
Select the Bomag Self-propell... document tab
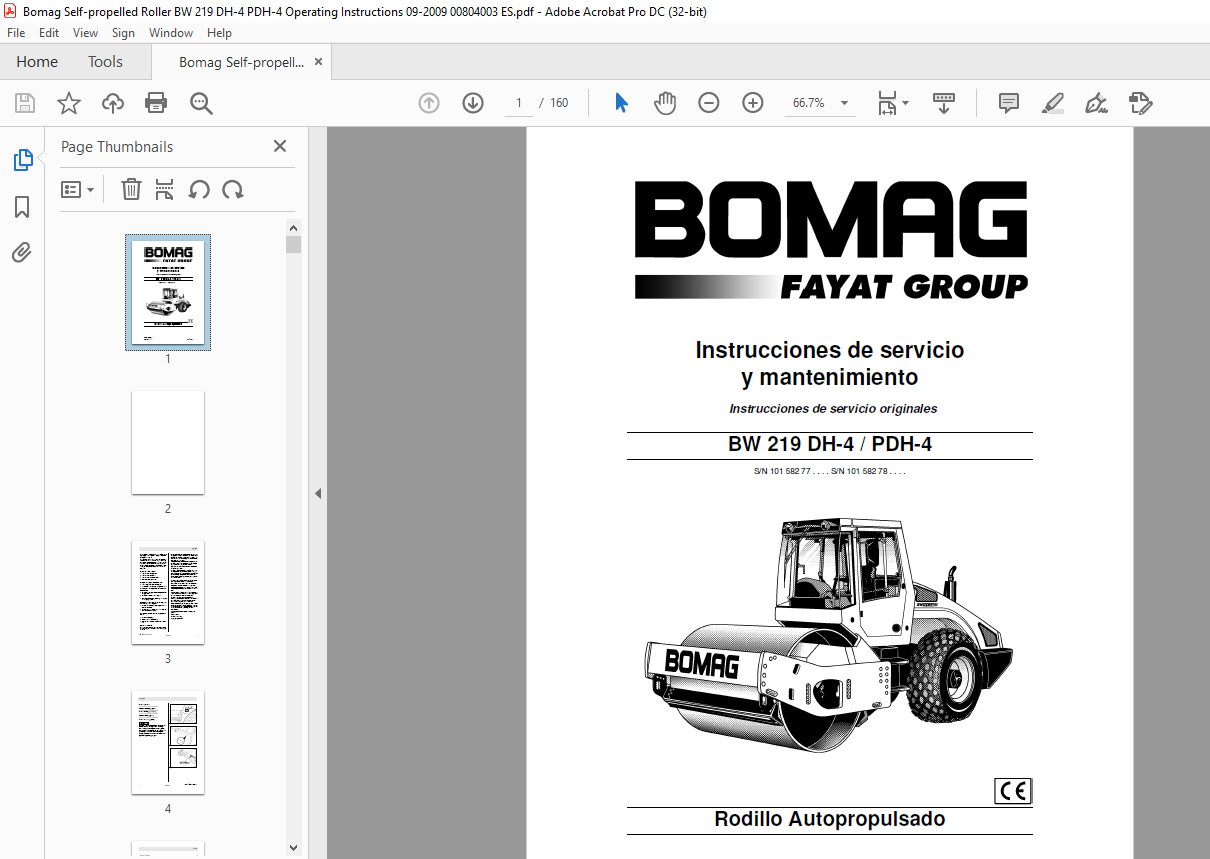click(241, 62)
